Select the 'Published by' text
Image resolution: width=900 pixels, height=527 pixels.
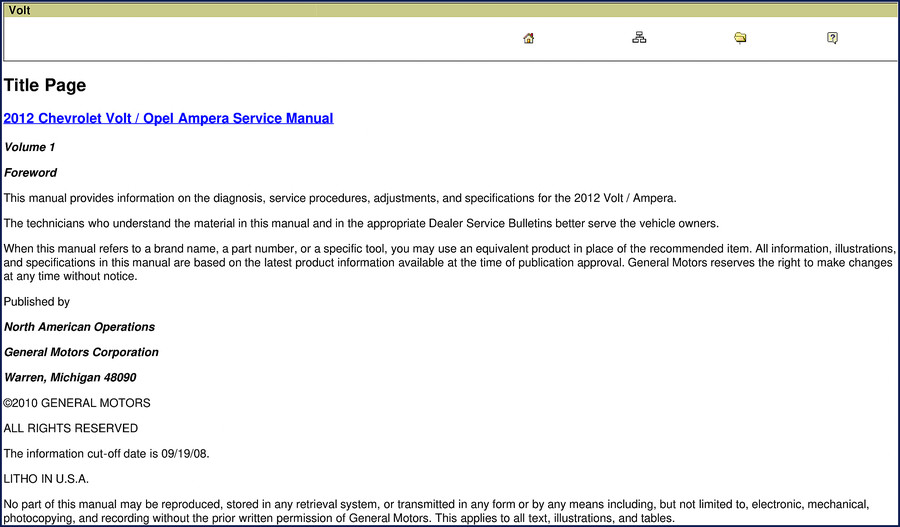37,301
